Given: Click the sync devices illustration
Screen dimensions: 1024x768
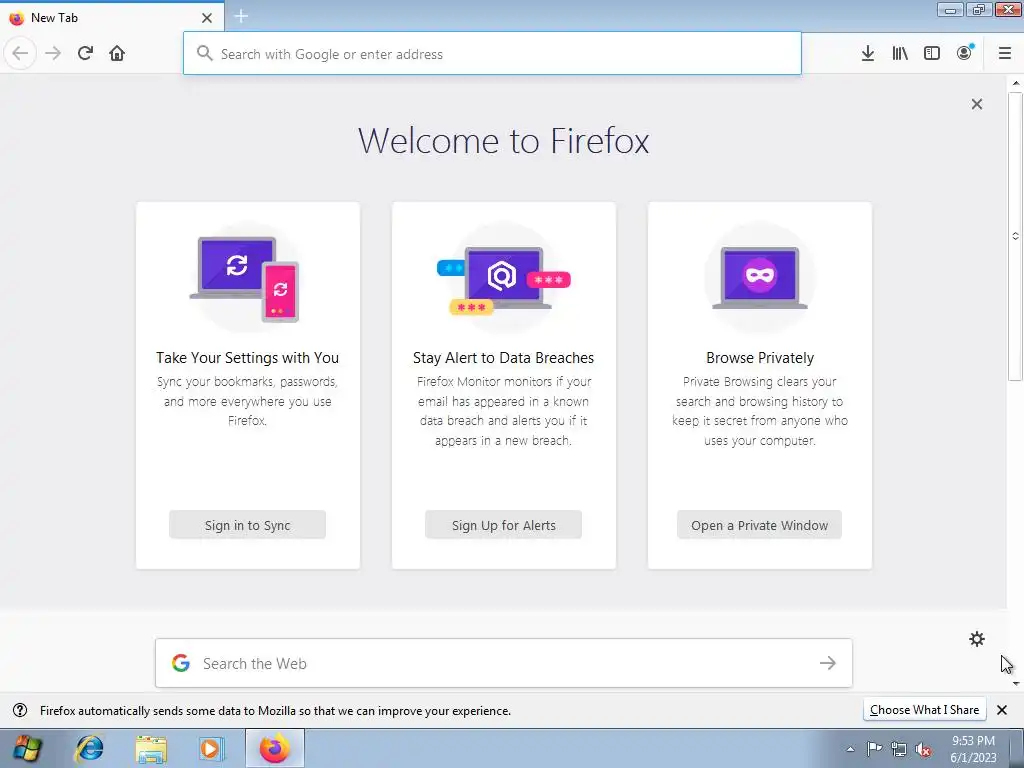Looking at the screenshot, I should tap(246, 278).
